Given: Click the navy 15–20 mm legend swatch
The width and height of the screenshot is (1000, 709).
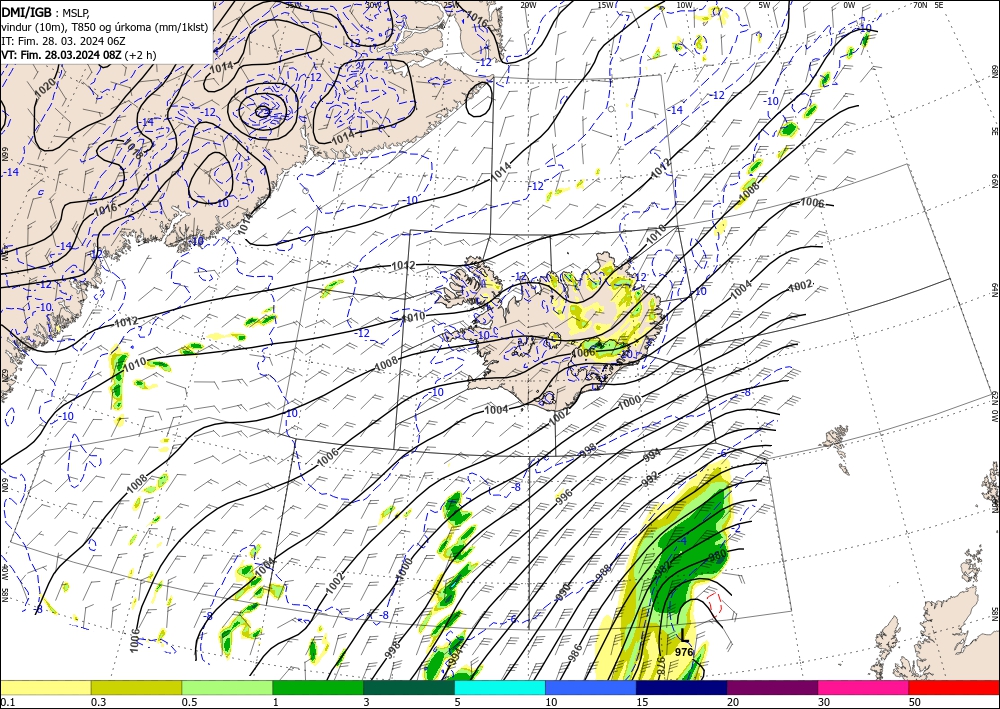Looking at the screenshot, I should 682,687.
